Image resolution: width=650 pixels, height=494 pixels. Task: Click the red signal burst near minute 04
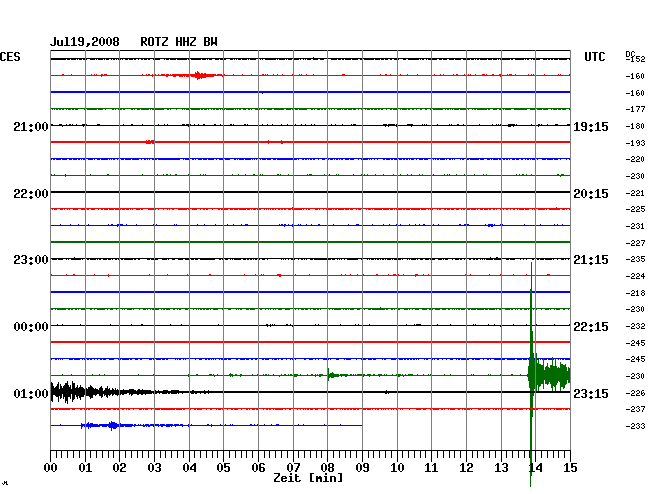[x=199, y=75]
